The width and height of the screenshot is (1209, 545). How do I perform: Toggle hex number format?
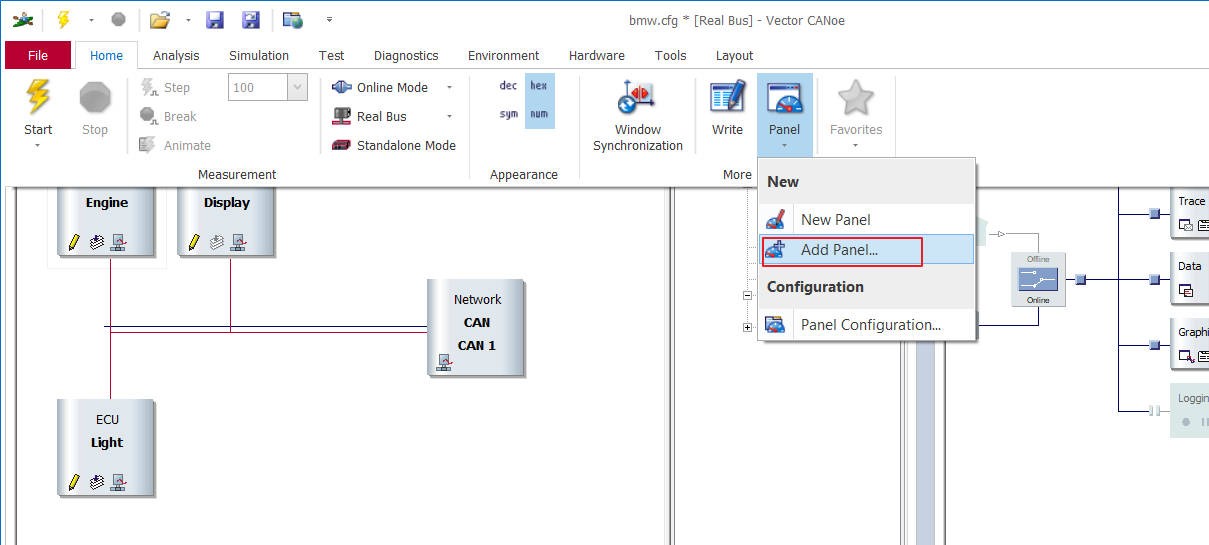539,86
